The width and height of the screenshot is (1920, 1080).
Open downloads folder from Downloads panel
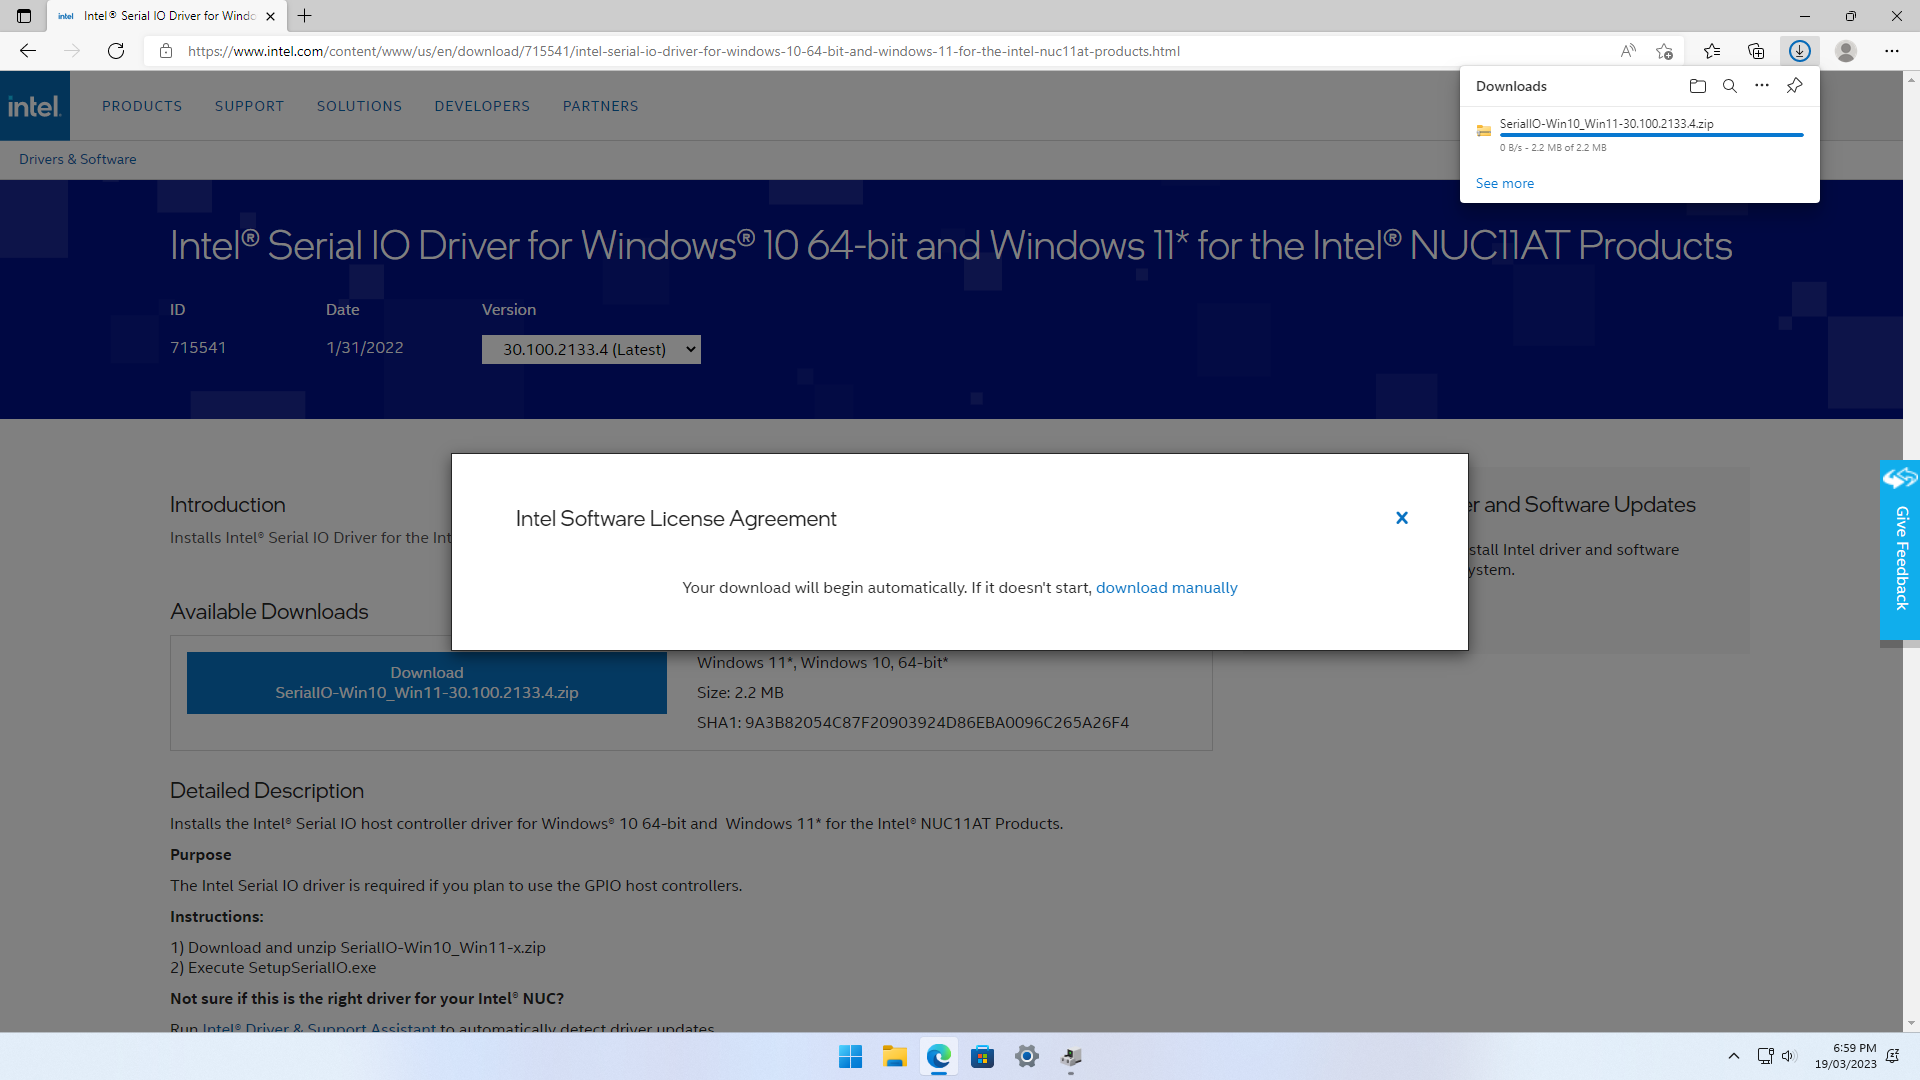(1698, 86)
